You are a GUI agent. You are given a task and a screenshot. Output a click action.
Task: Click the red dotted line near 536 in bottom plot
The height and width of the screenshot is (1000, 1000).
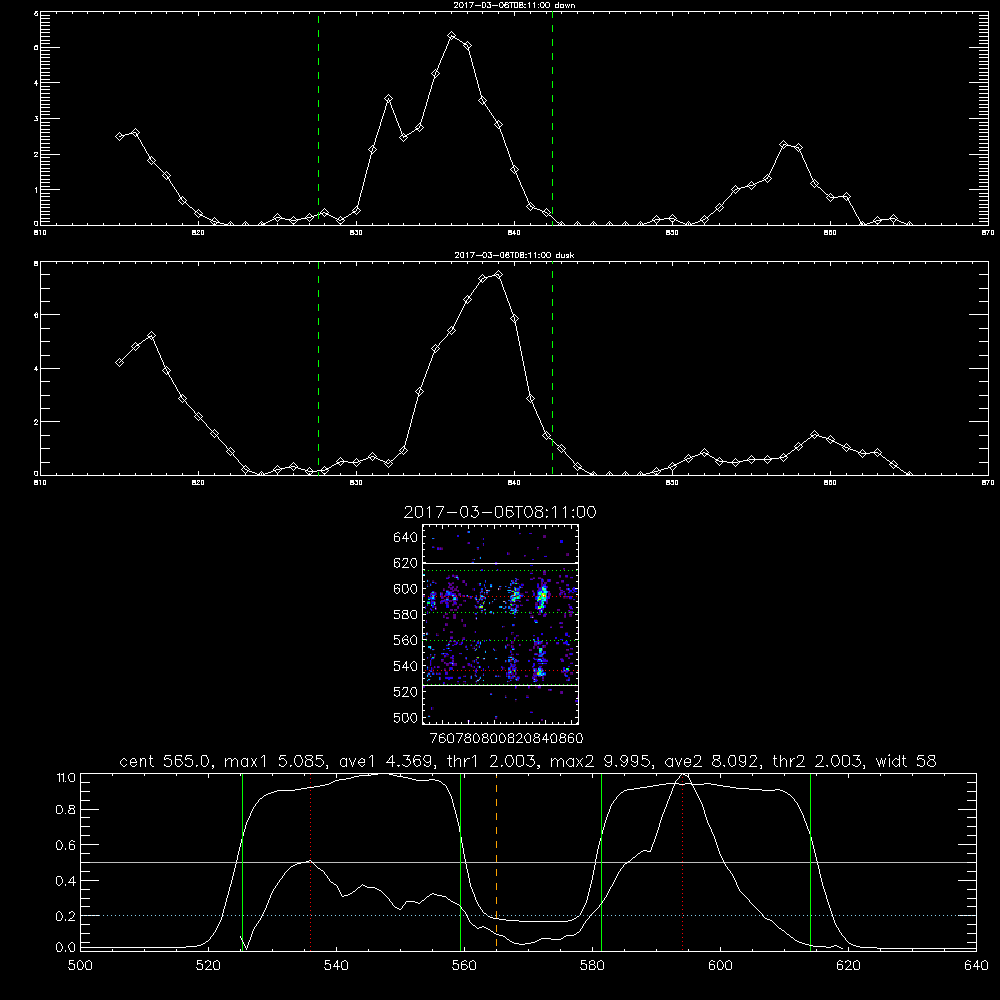click(x=310, y=861)
